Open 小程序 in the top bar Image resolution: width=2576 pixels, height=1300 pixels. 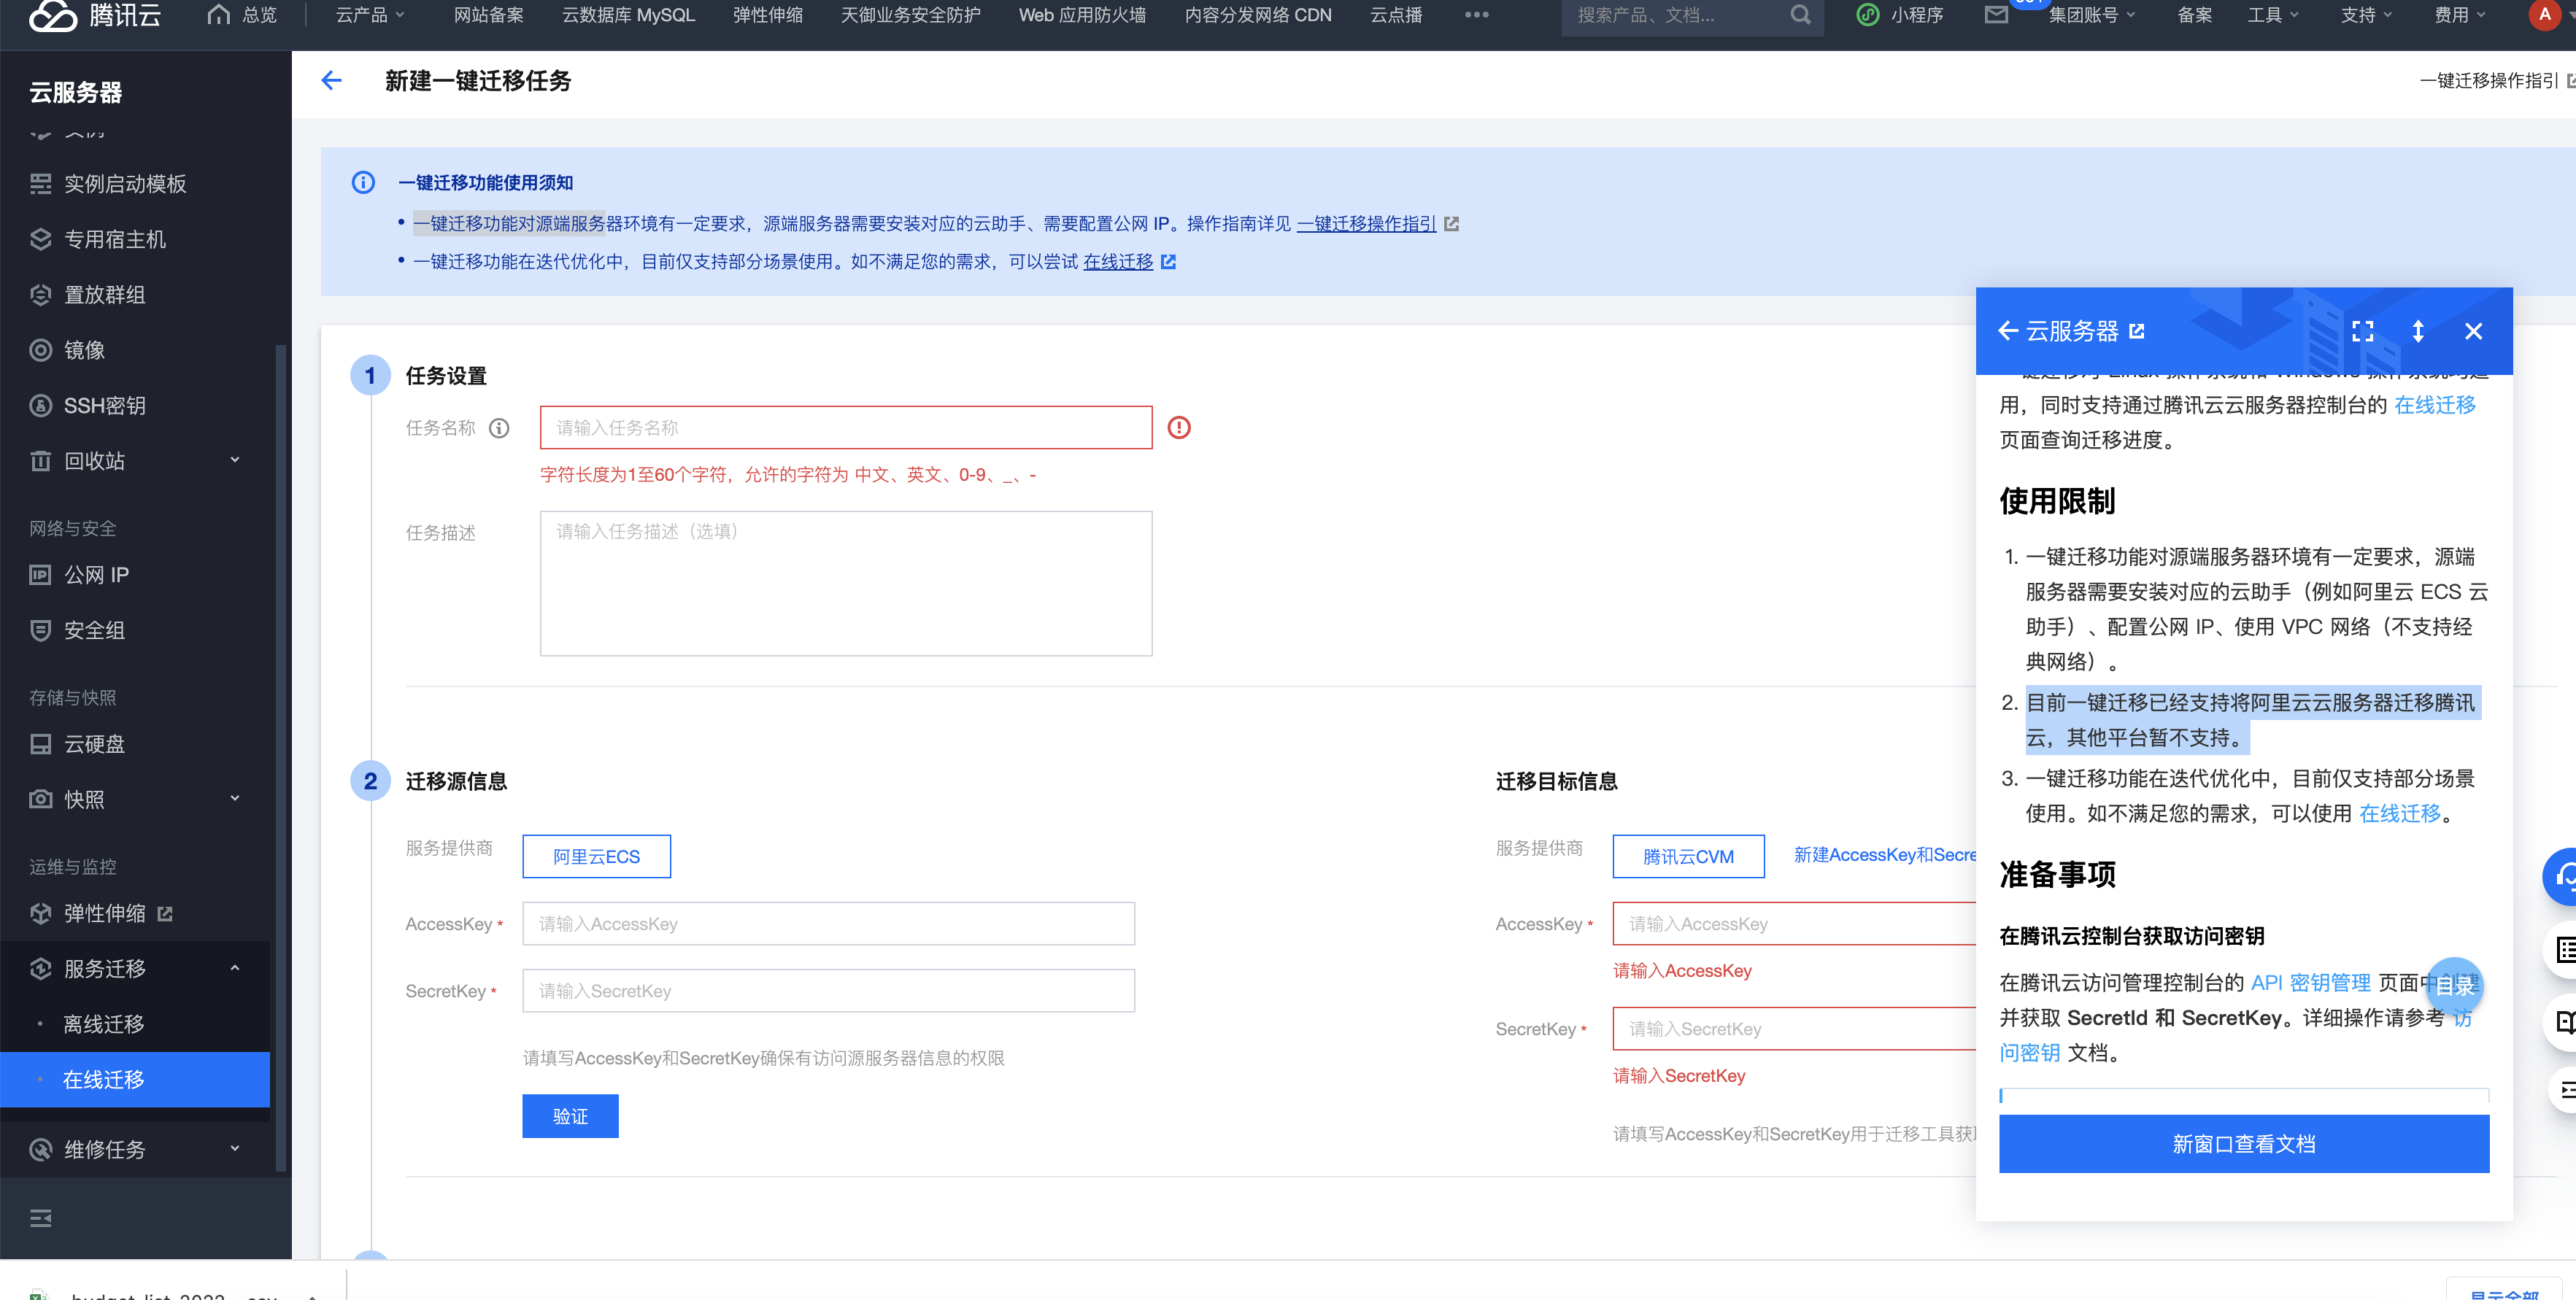click(x=1900, y=15)
